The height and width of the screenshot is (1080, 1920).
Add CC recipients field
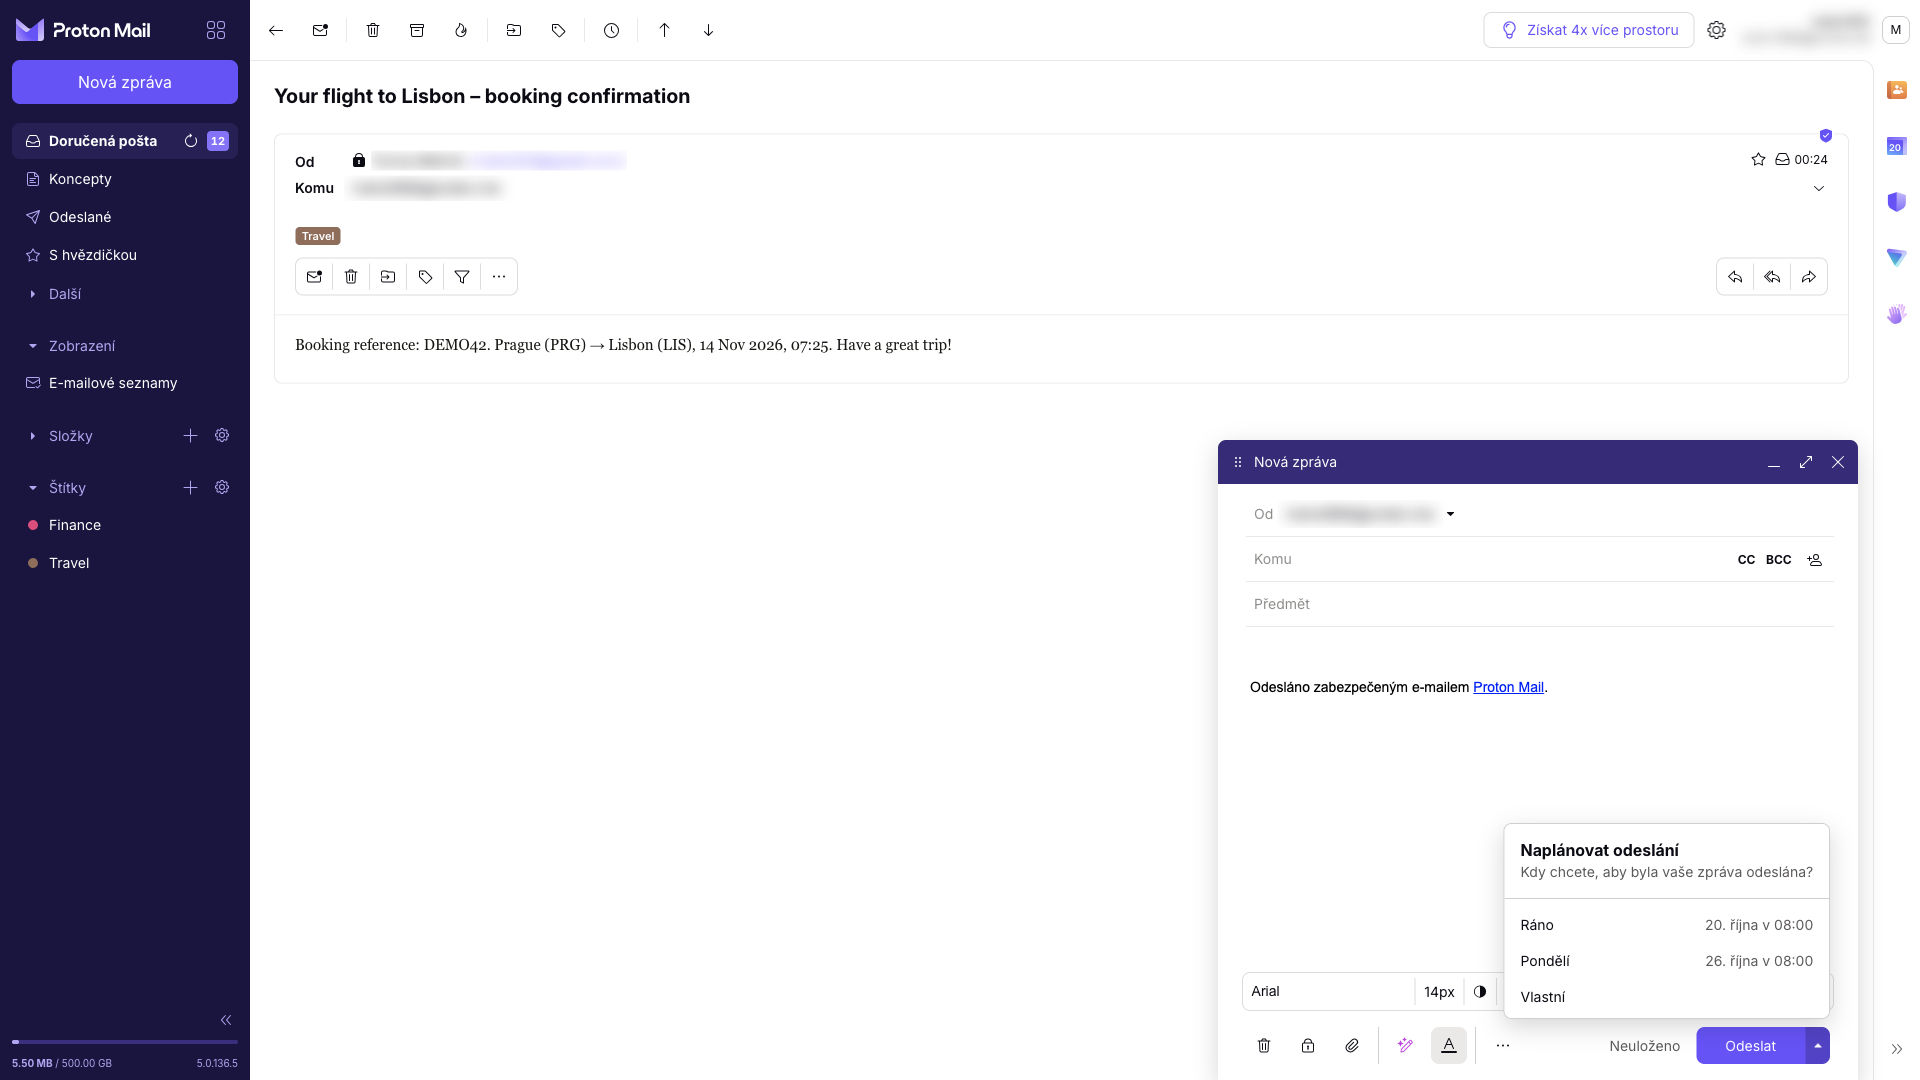pyautogui.click(x=1746, y=560)
